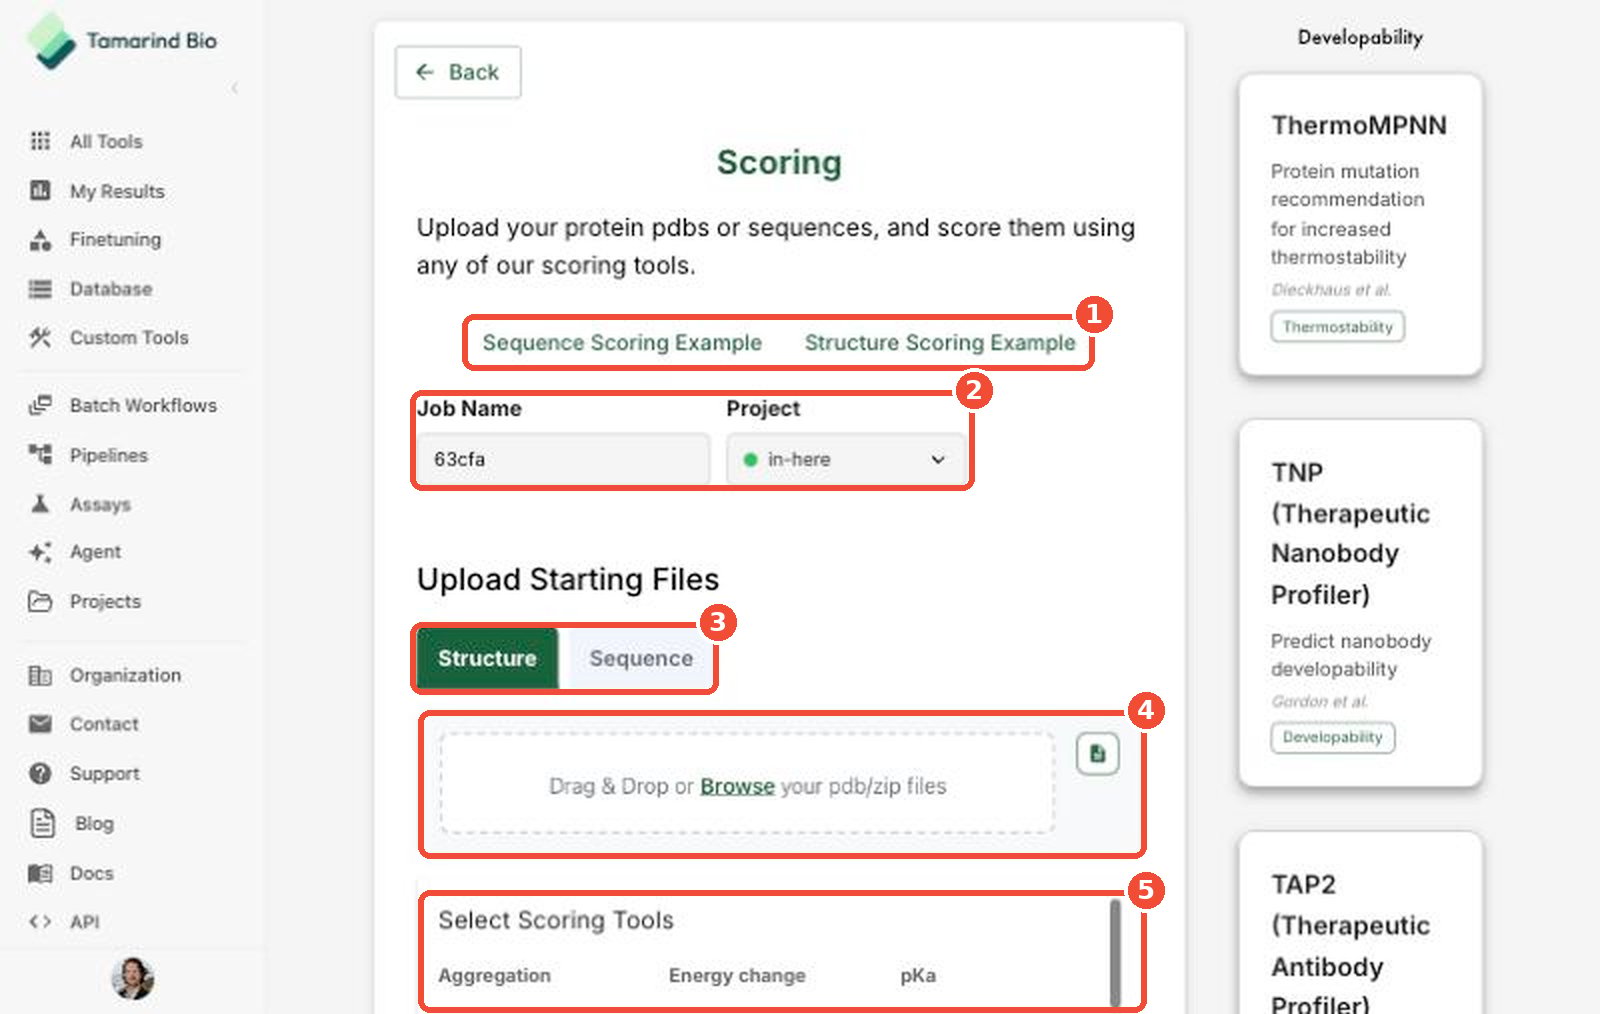This screenshot has width=1600, height=1014.
Task: Open the TNP Nanobody Profiler card
Action: click(x=1360, y=603)
